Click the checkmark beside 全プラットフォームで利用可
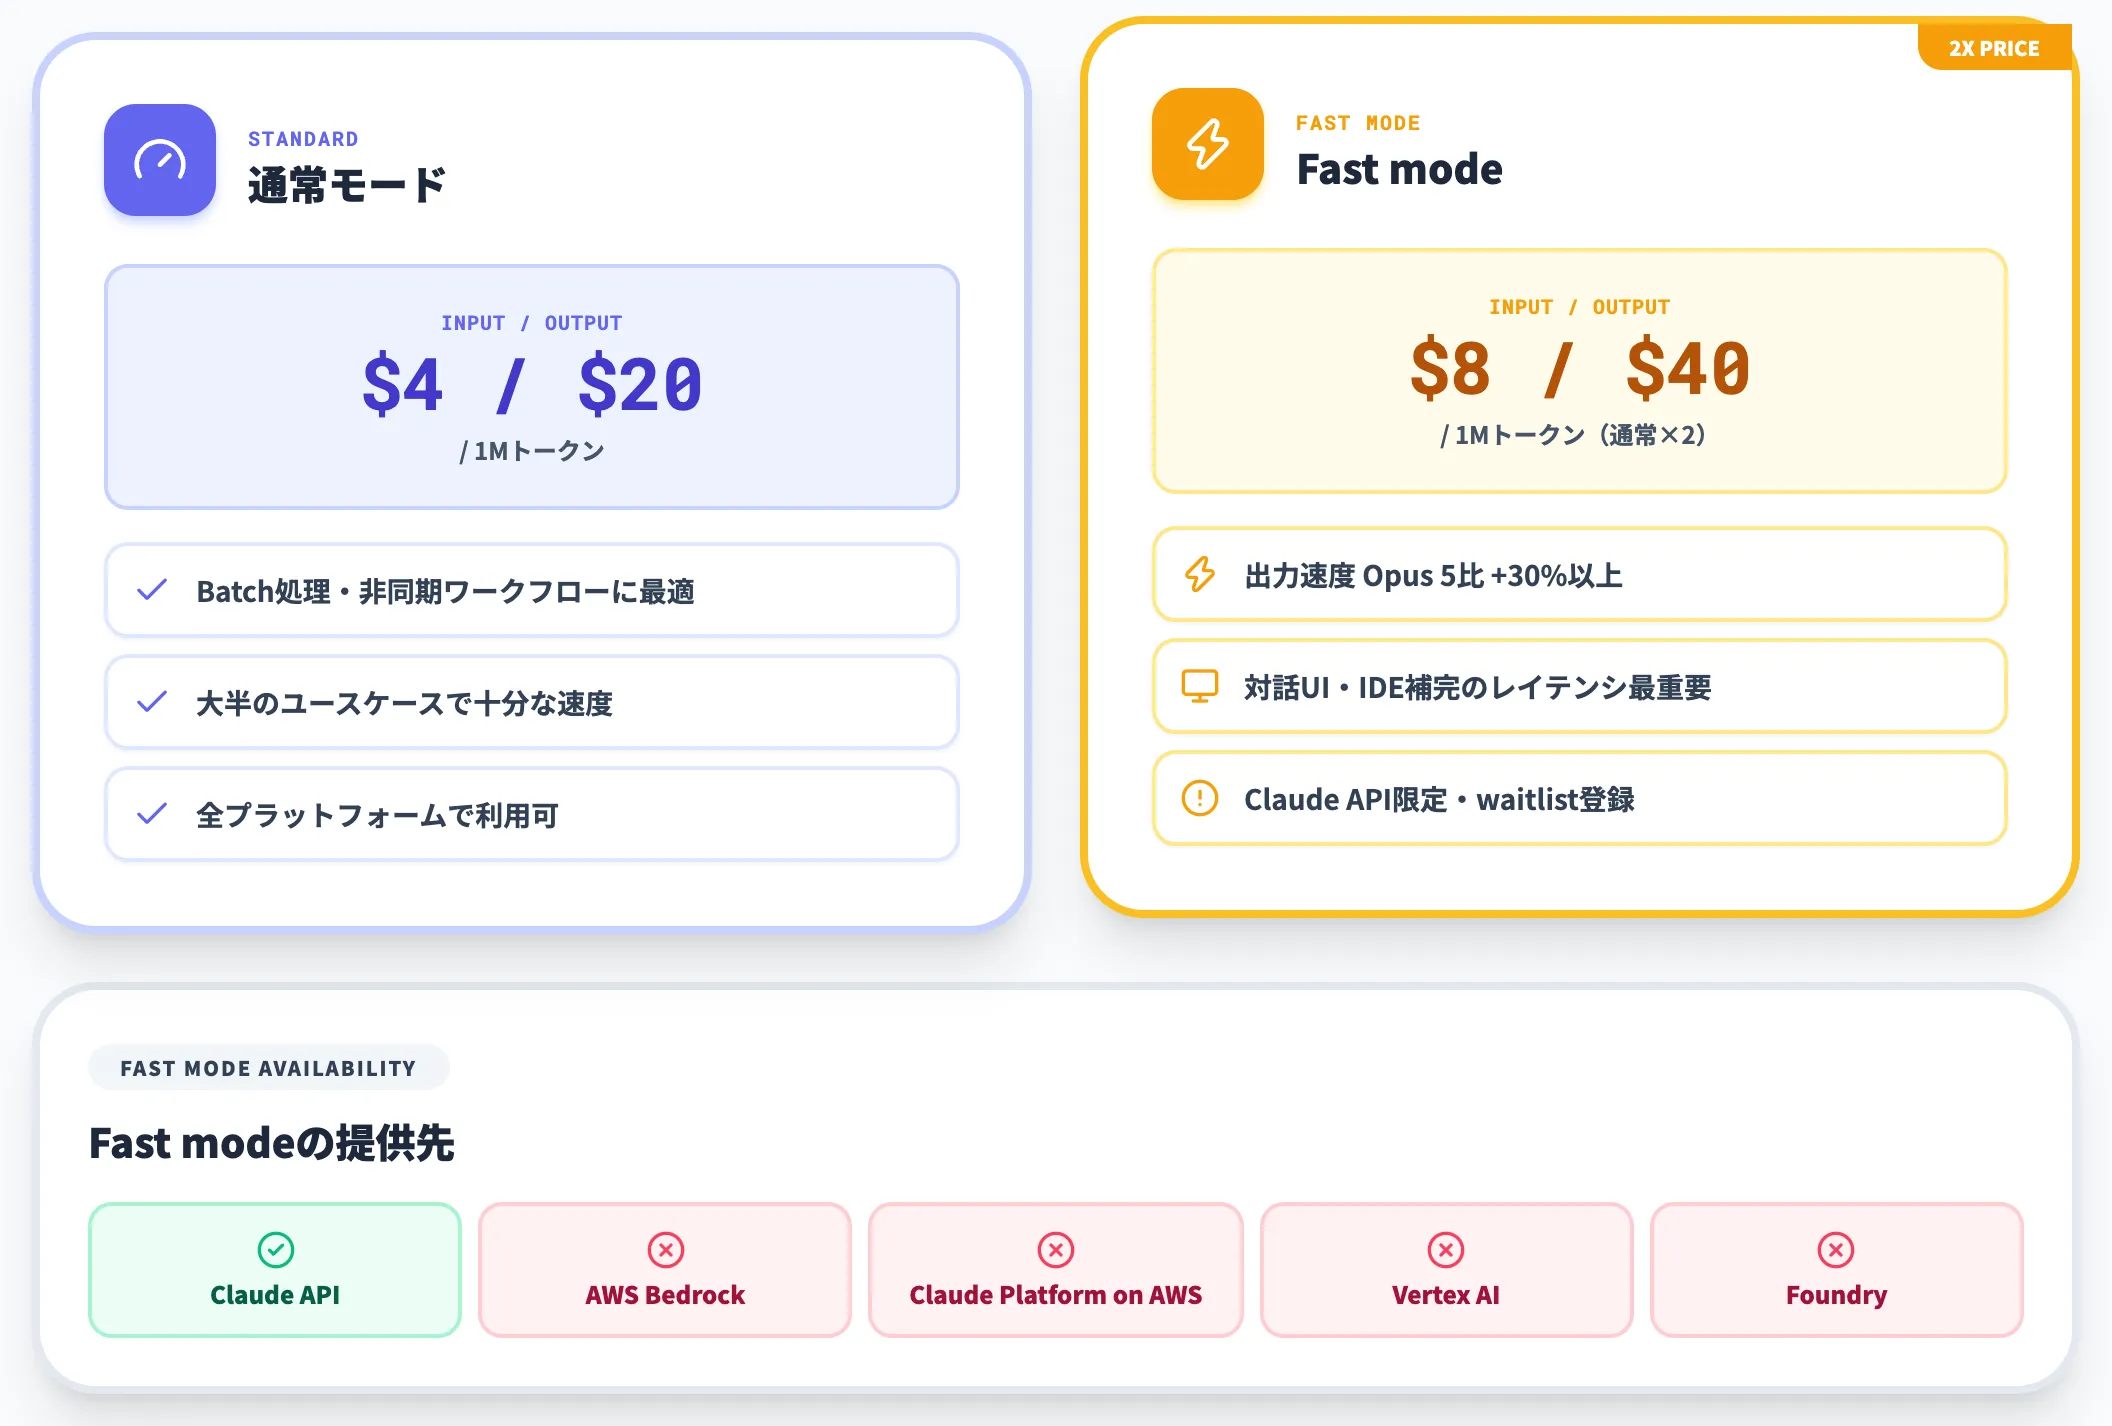This screenshot has height=1426, width=2112. (x=152, y=814)
